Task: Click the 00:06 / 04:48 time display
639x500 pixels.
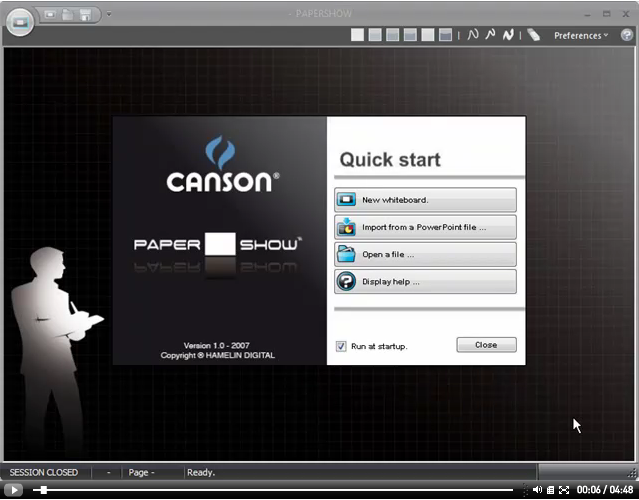Action: click(x=605, y=489)
